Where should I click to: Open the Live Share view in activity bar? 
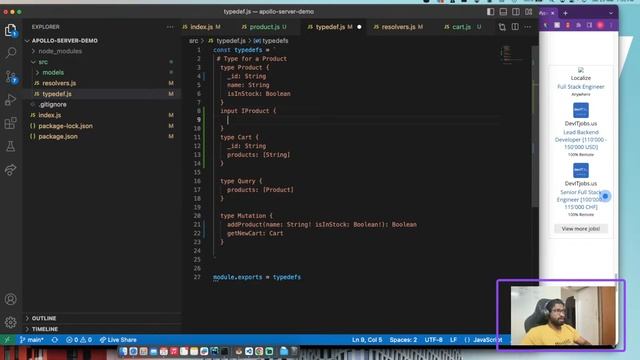pyautogui.click(x=11, y=170)
